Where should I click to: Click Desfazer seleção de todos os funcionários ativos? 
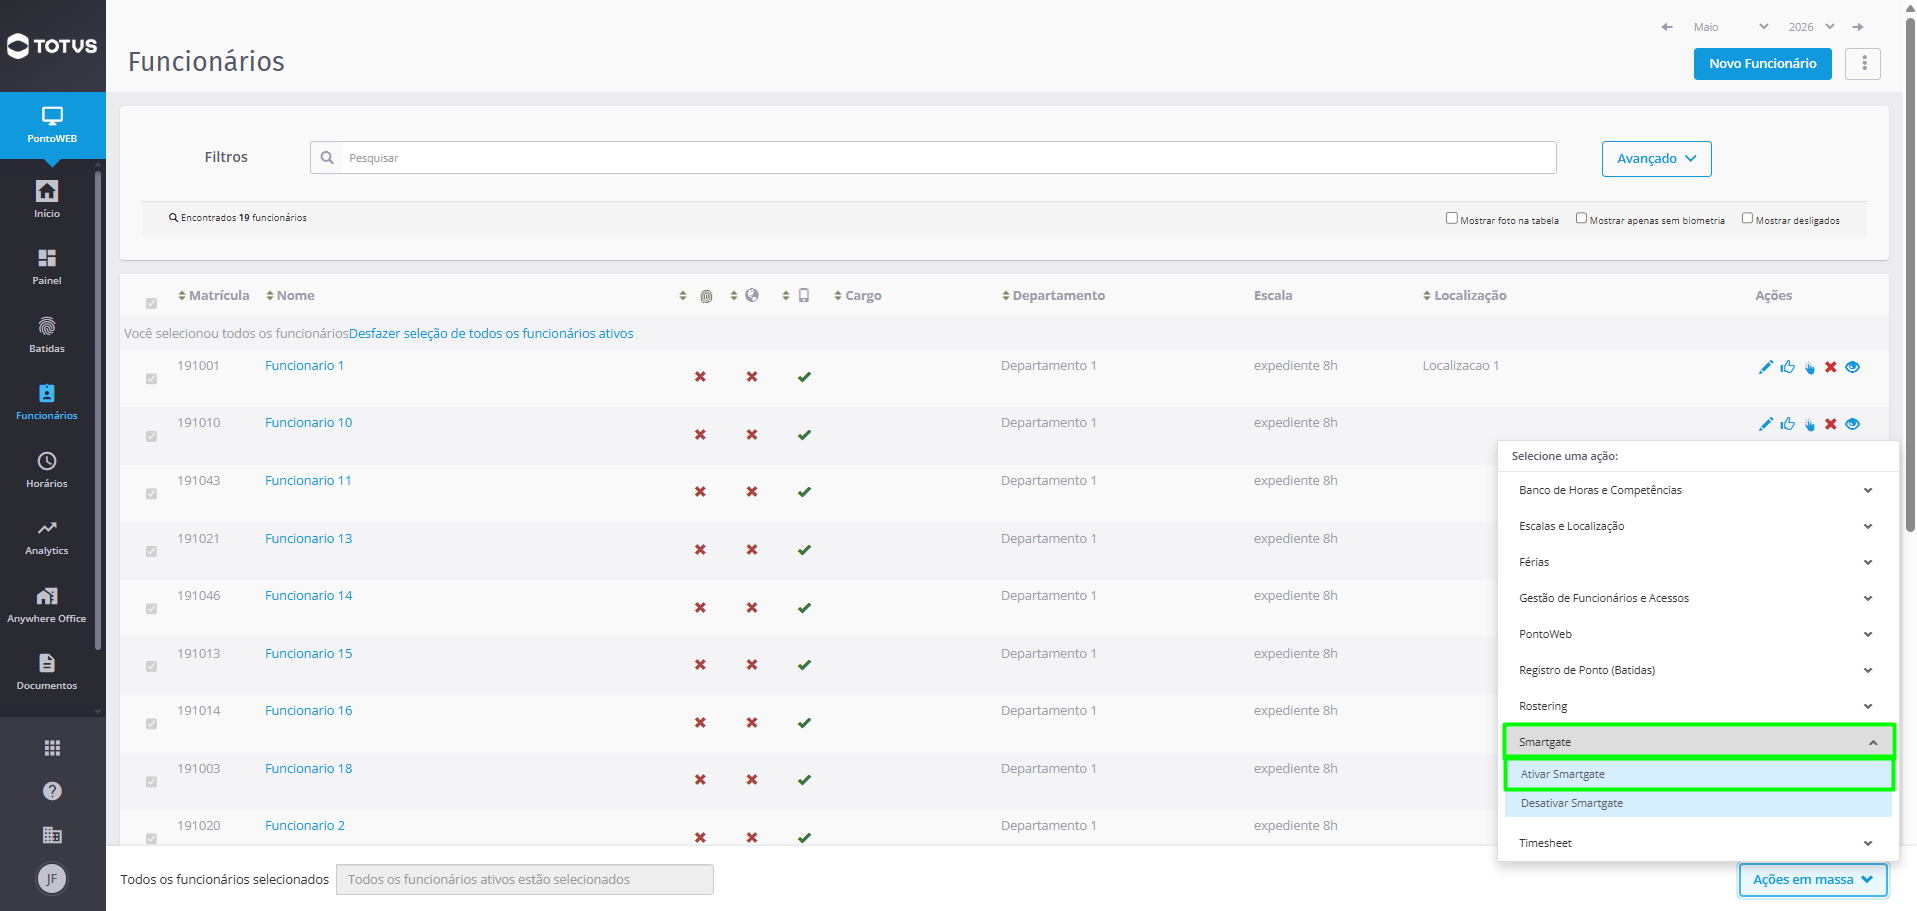pyautogui.click(x=491, y=334)
